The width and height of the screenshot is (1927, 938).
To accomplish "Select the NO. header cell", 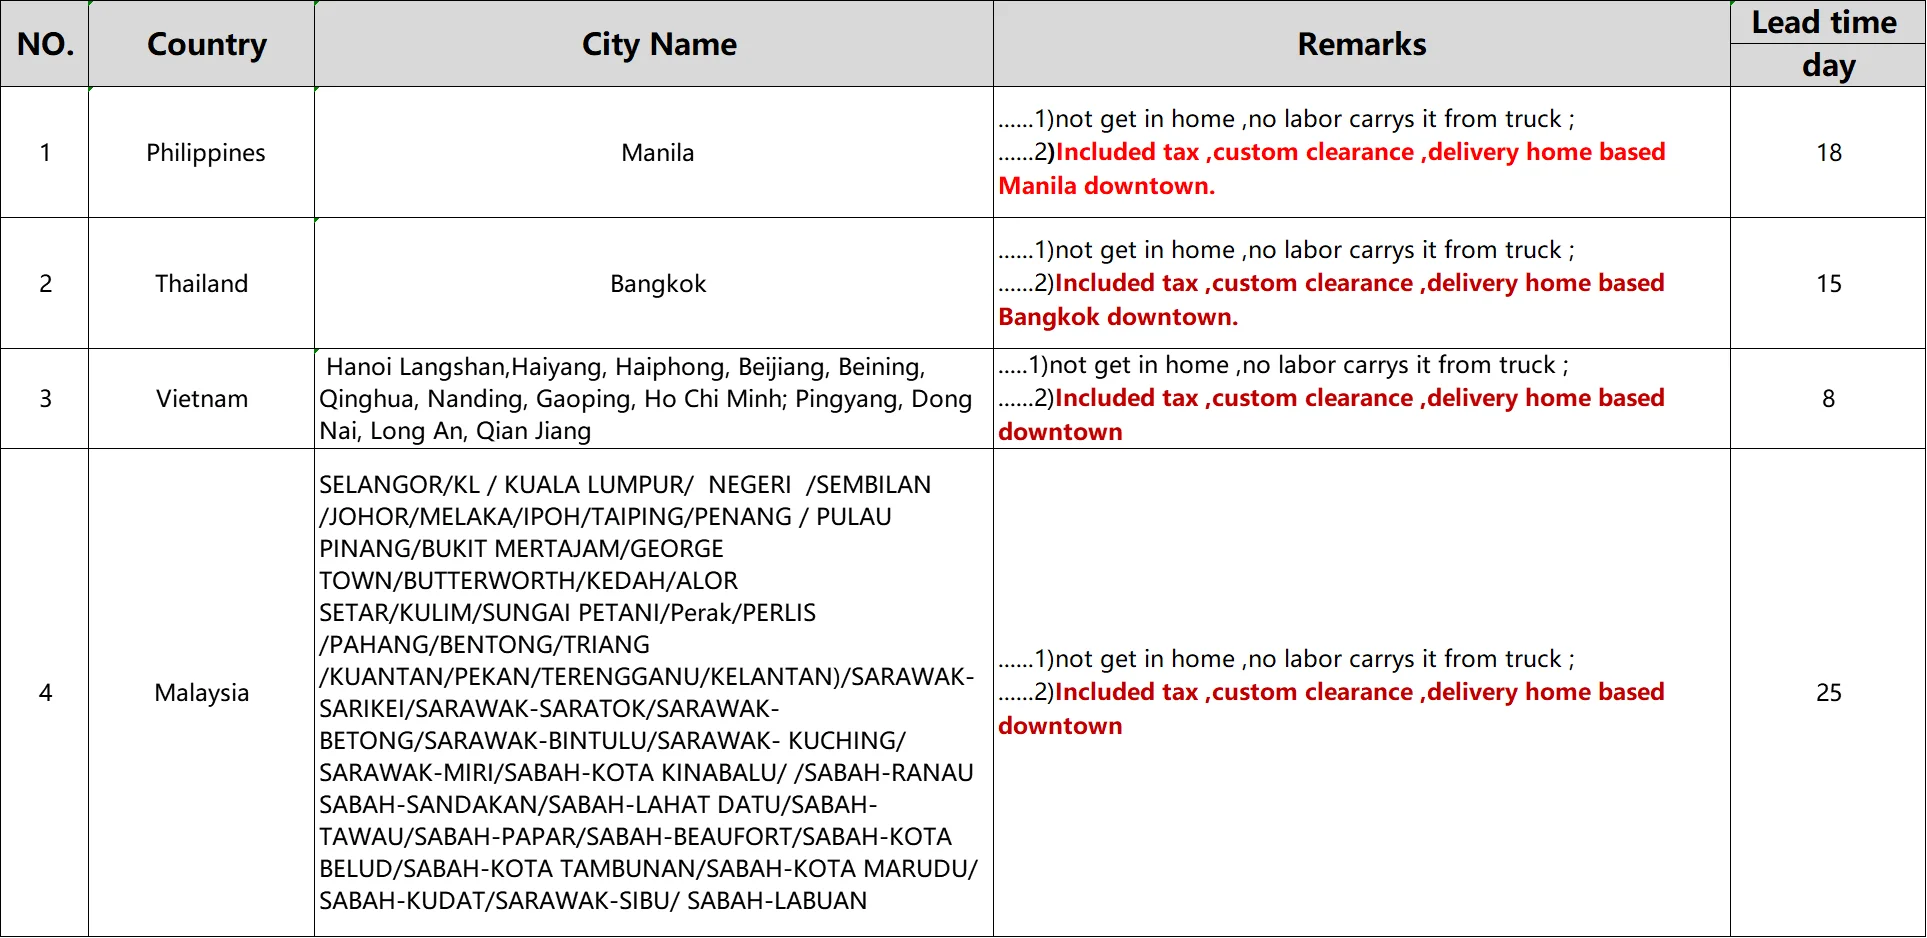I will click(45, 44).
